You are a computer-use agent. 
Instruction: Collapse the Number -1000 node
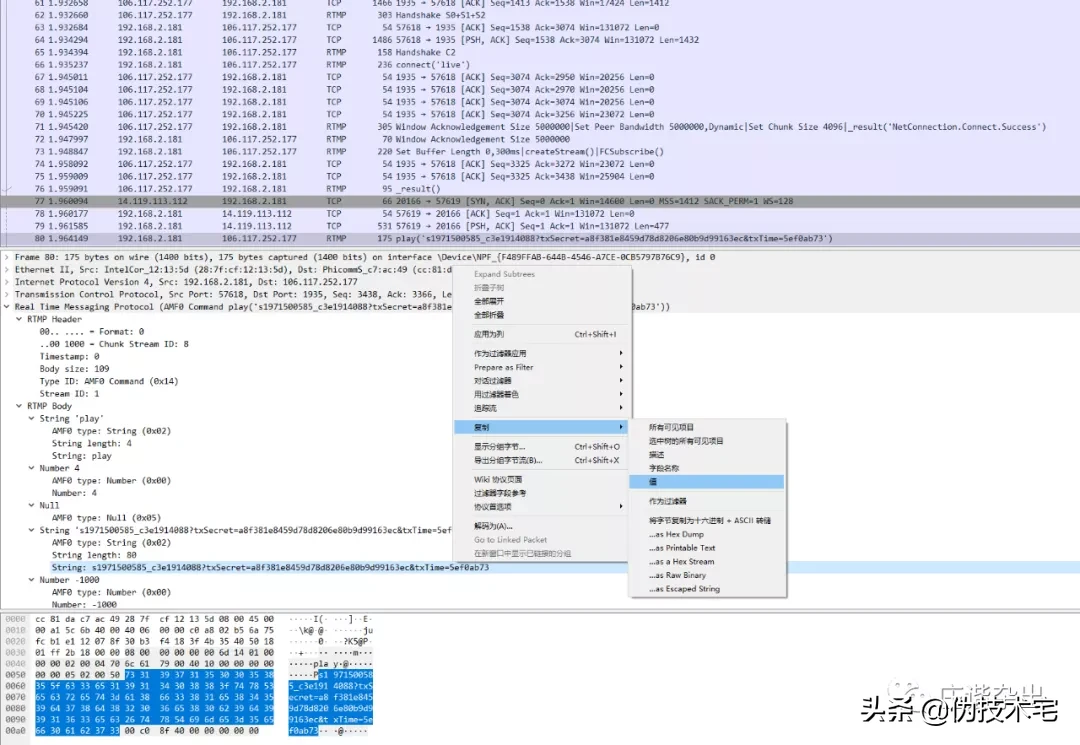click(32, 579)
